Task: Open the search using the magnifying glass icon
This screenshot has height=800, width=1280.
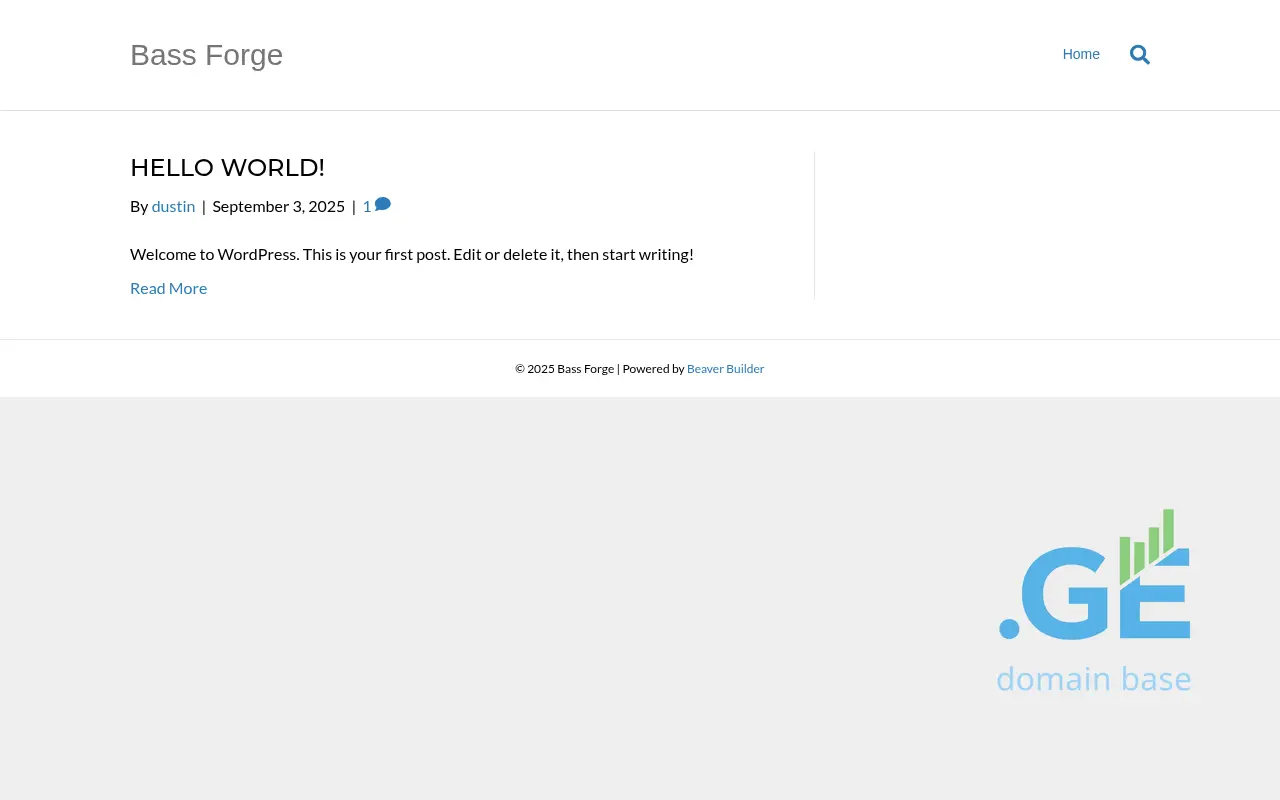Action: [1139, 54]
